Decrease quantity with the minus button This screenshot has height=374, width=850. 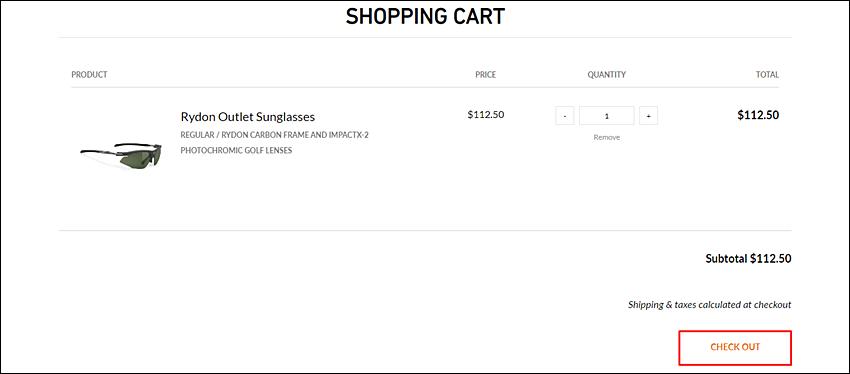click(564, 115)
